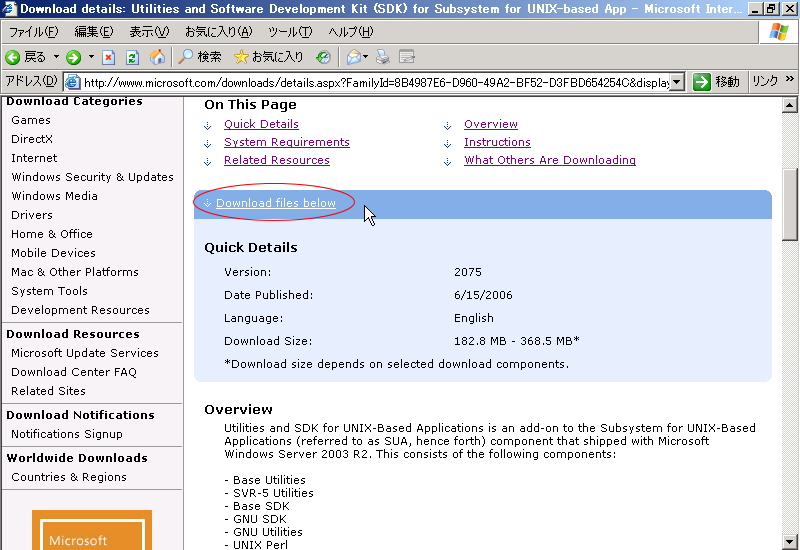Open Mac & Other Platforms category
The width and height of the screenshot is (800, 550).
point(74,272)
